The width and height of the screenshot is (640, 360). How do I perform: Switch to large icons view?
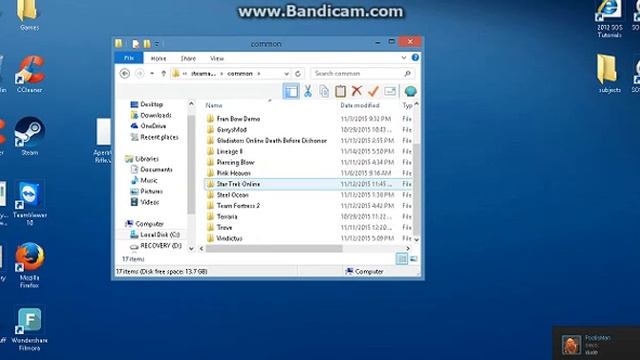[413, 259]
